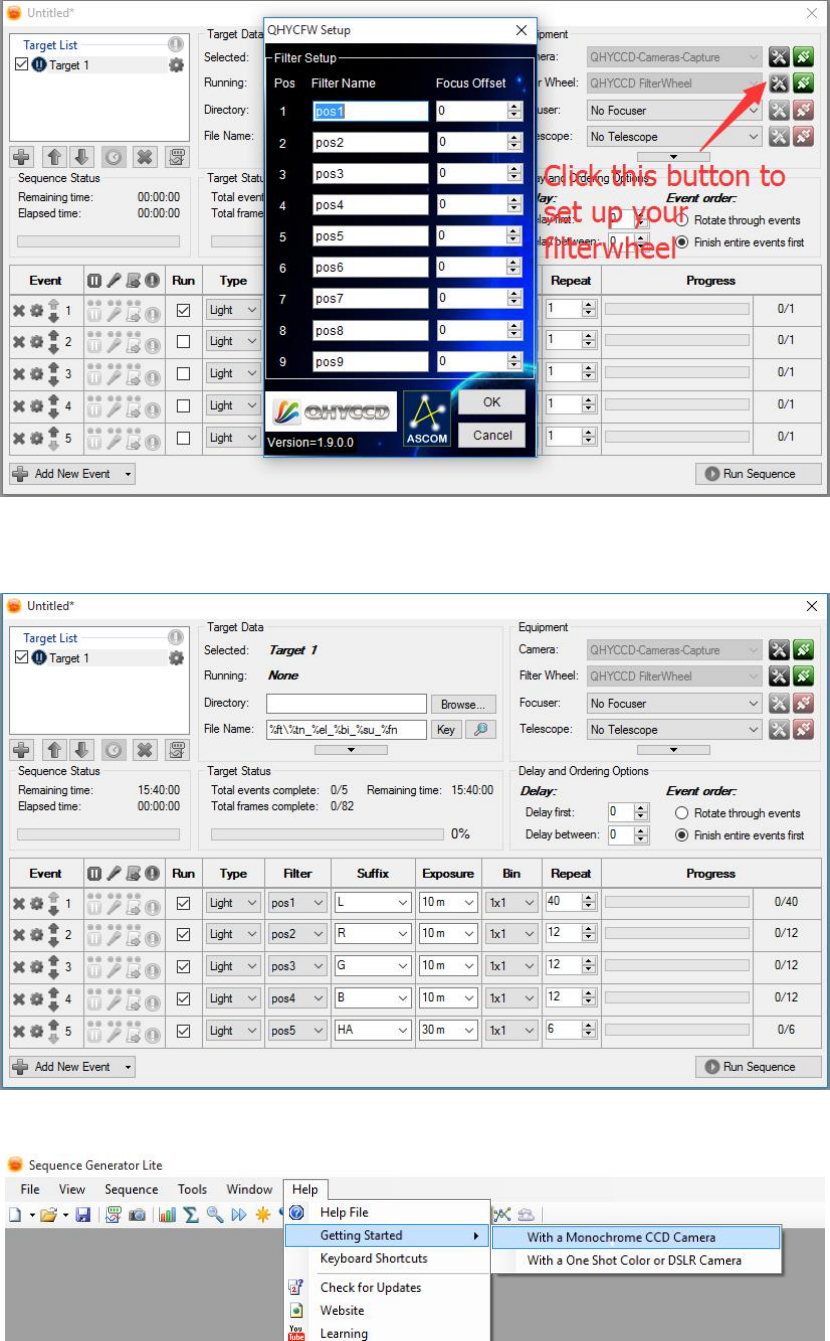The image size is (830, 1341).
Task: Click Open folder icon in Sequence Generator Lite toolbar
Action: pos(46,1214)
